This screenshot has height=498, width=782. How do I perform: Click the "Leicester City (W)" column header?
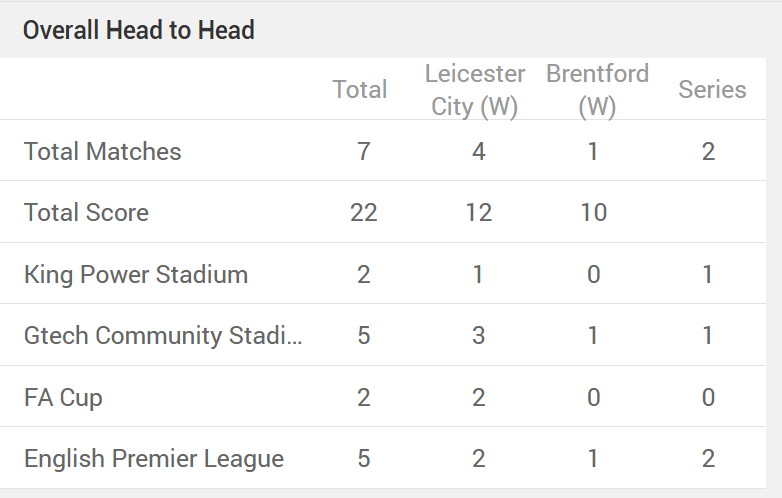click(x=475, y=90)
